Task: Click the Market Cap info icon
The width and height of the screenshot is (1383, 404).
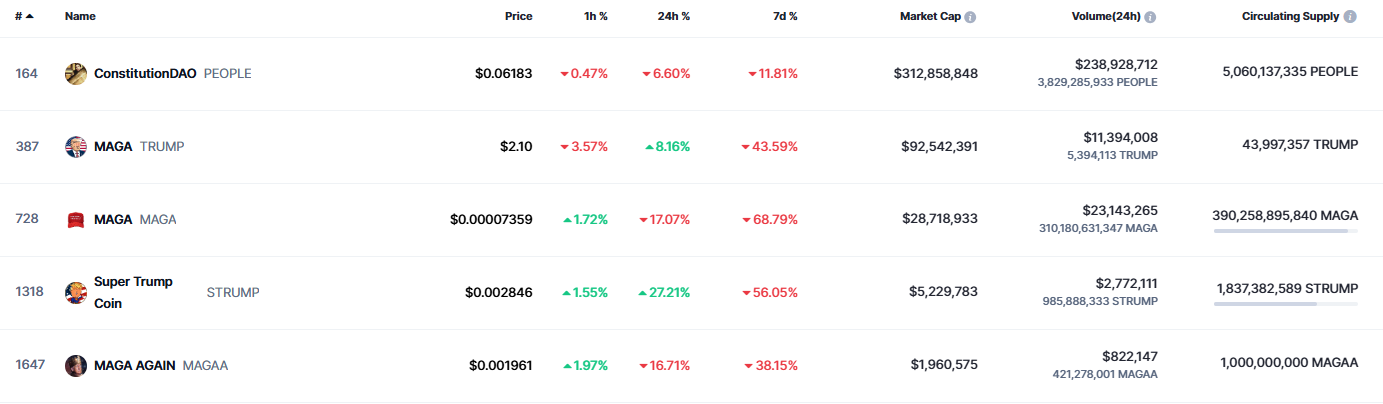Action: 970,17
